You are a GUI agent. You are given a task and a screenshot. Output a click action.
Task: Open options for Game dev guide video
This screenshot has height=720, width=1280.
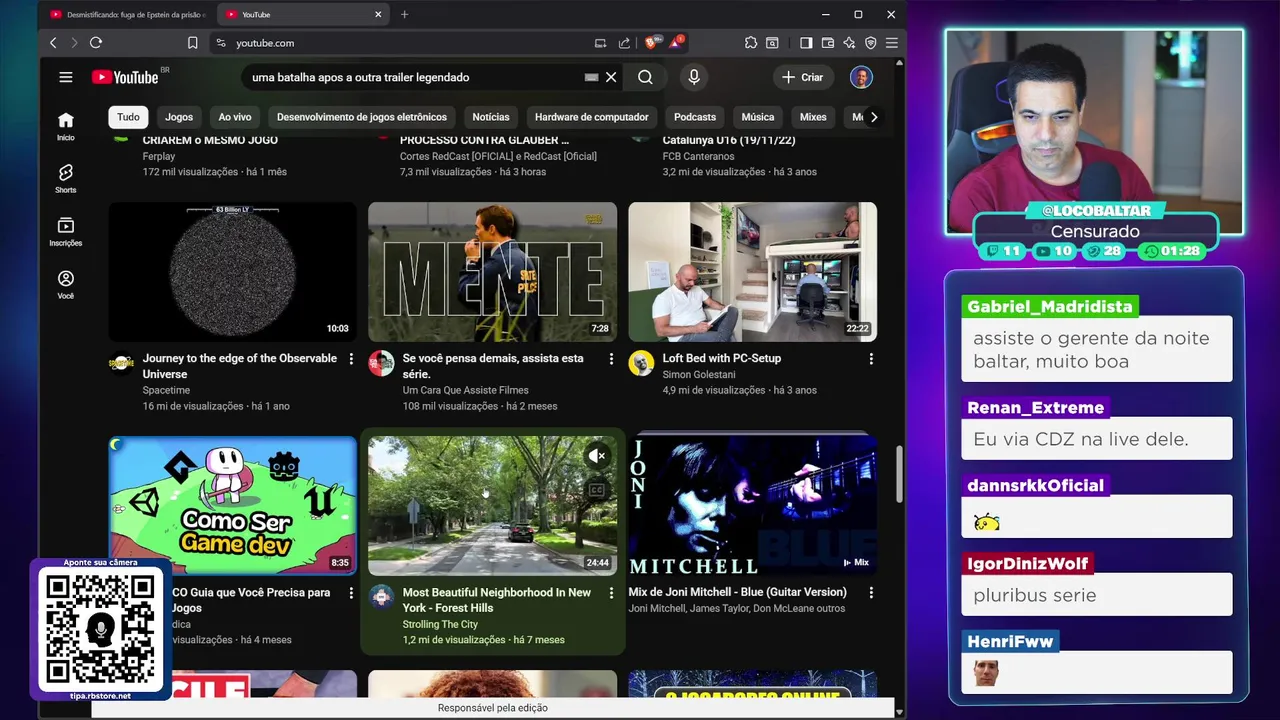pos(351,593)
